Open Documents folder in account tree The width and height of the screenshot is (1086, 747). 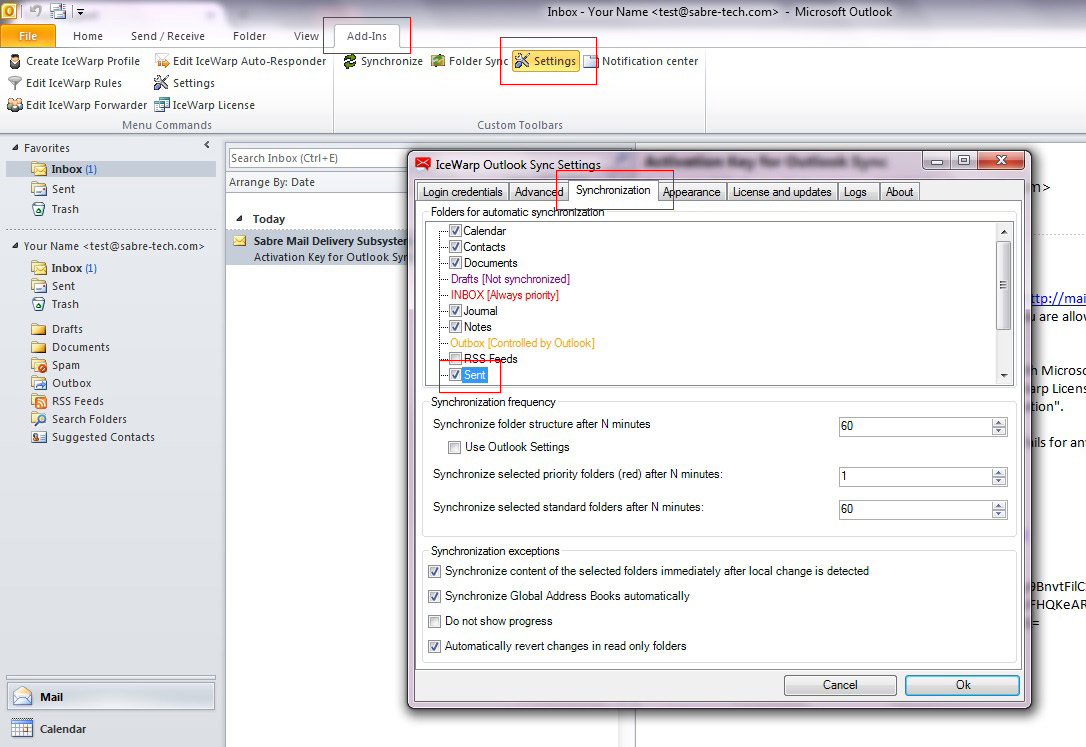80,347
